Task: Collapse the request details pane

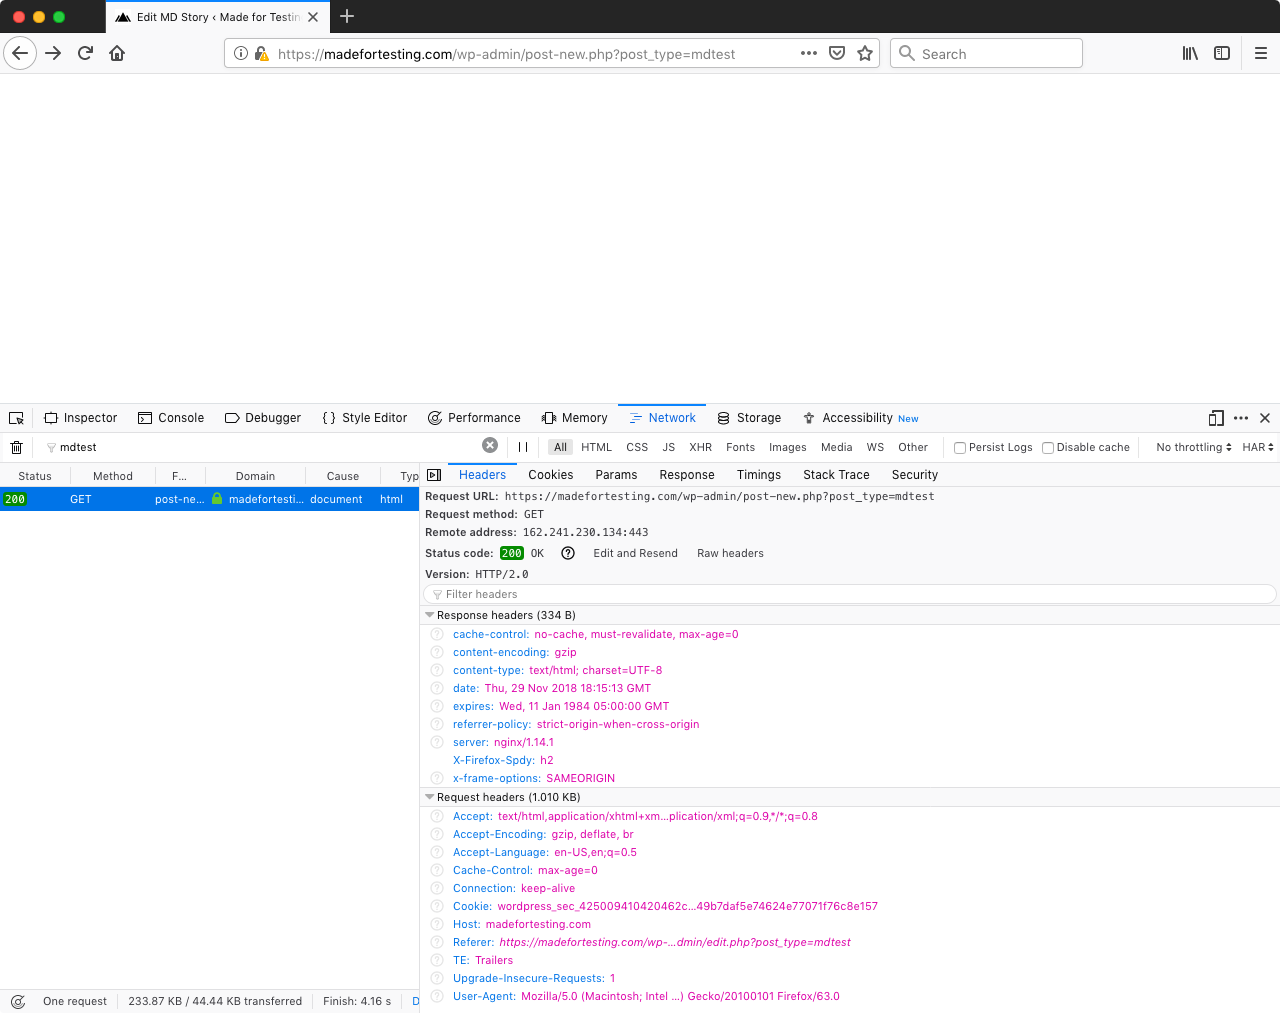Action: (434, 475)
